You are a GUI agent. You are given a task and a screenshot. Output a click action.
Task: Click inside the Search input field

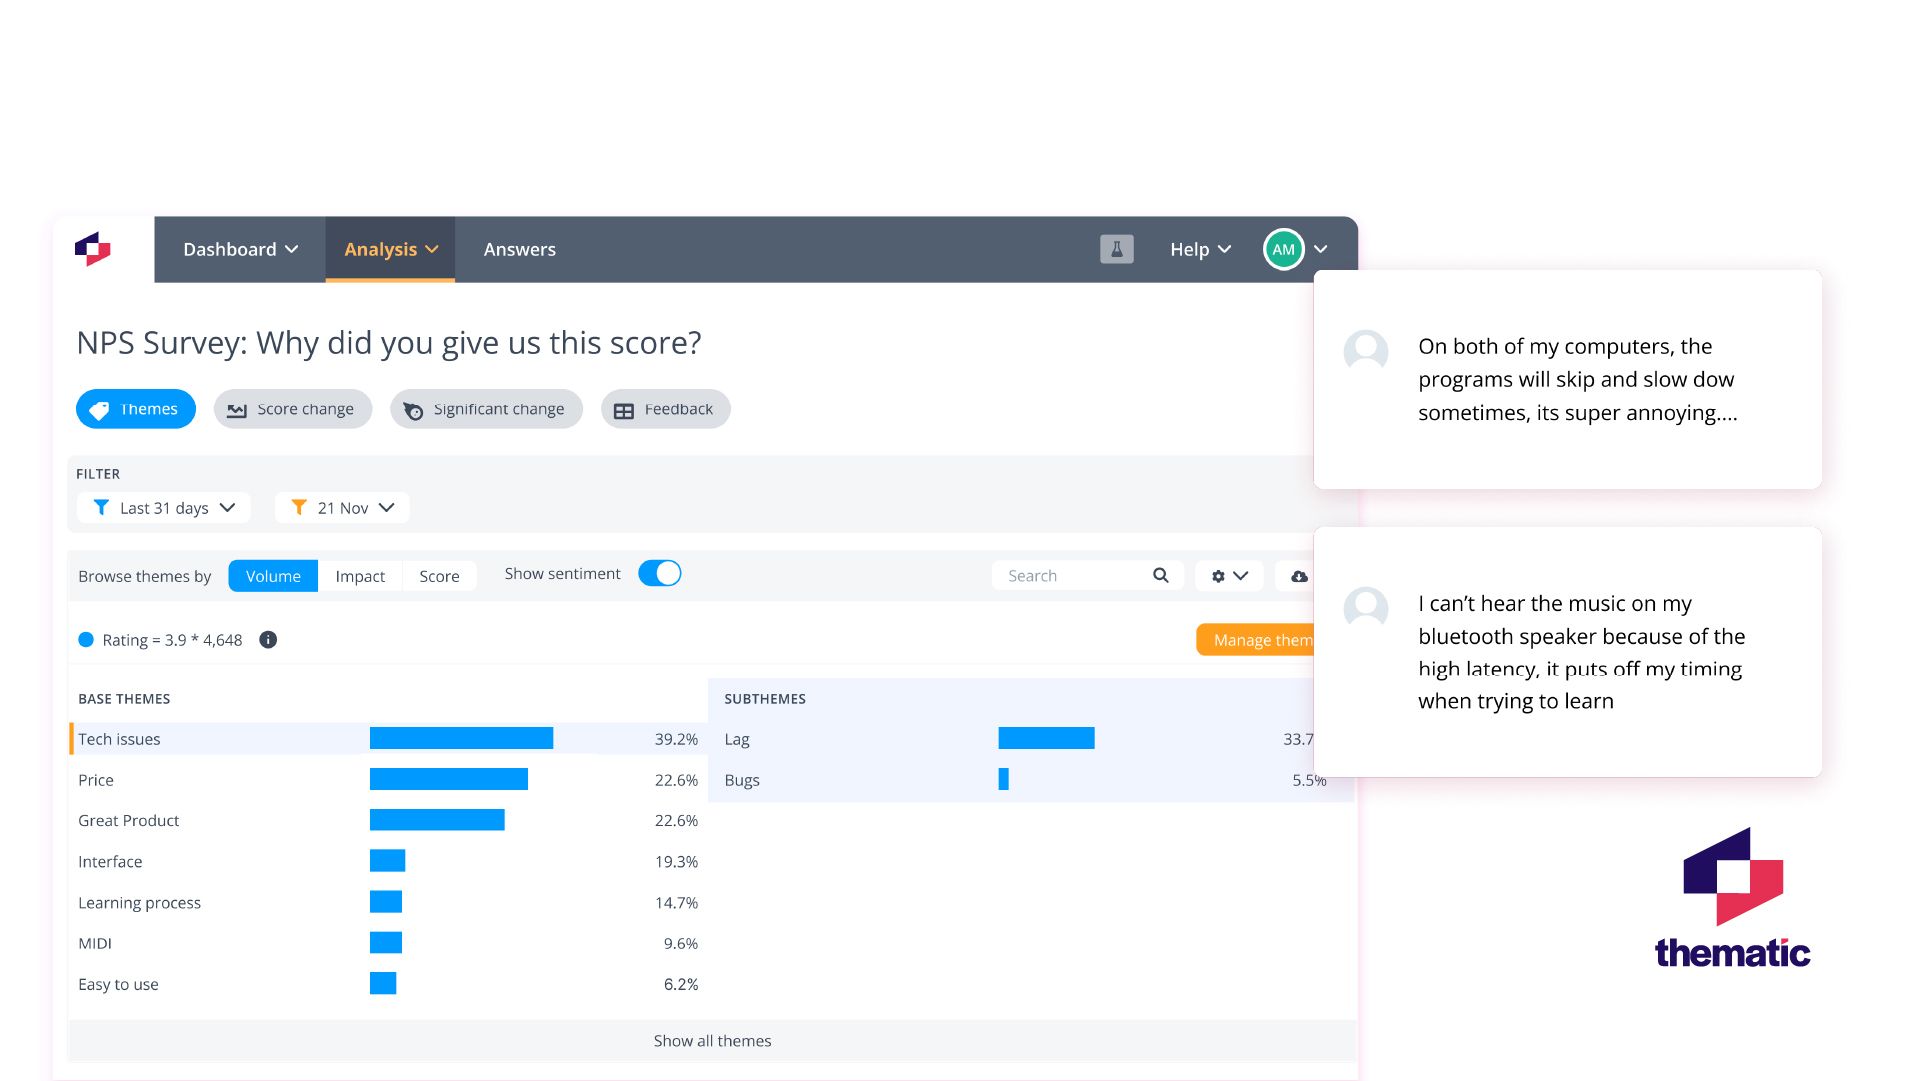[1060, 575]
